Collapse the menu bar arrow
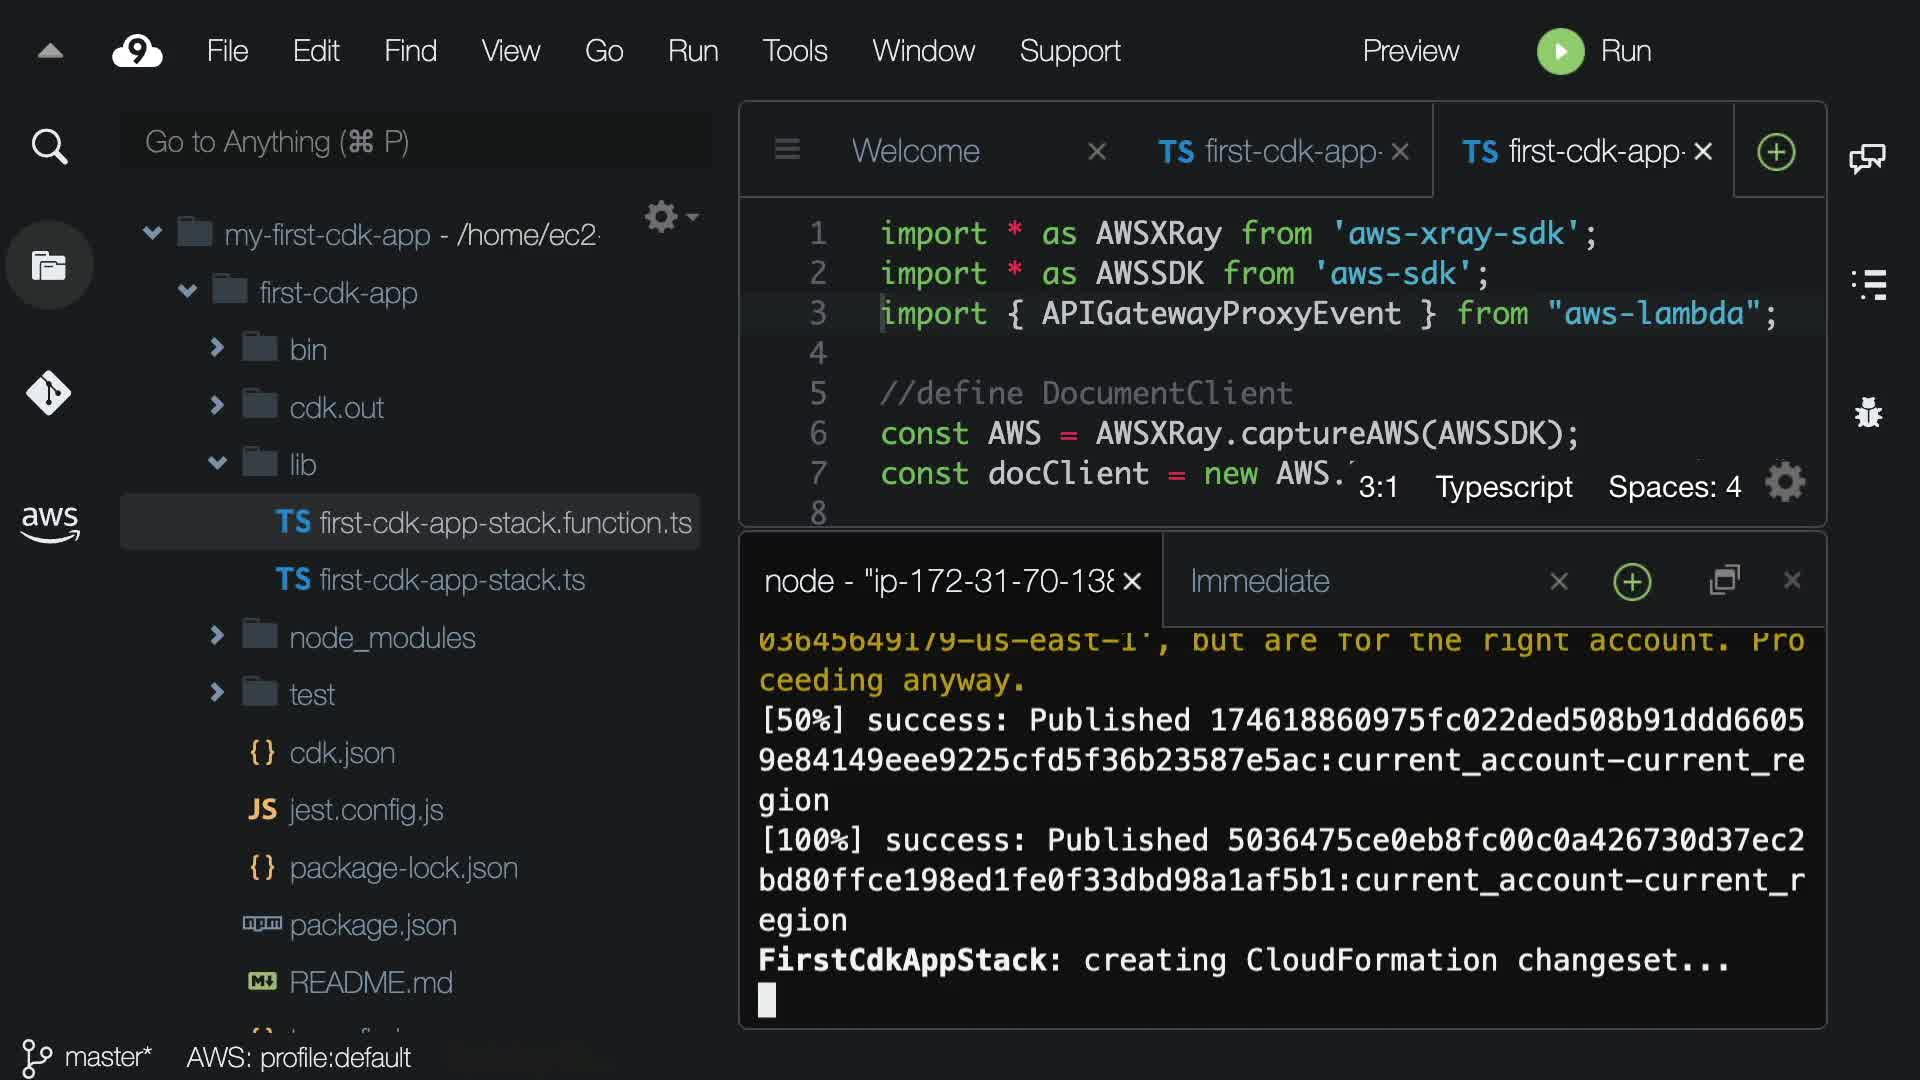The height and width of the screenshot is (1080, 1920). [x=50, y=51]
